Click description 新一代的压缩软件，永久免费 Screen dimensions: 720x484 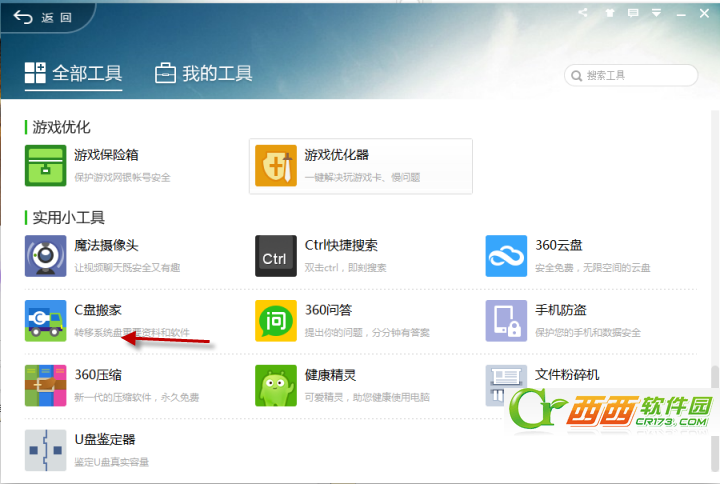click(137, 397)
